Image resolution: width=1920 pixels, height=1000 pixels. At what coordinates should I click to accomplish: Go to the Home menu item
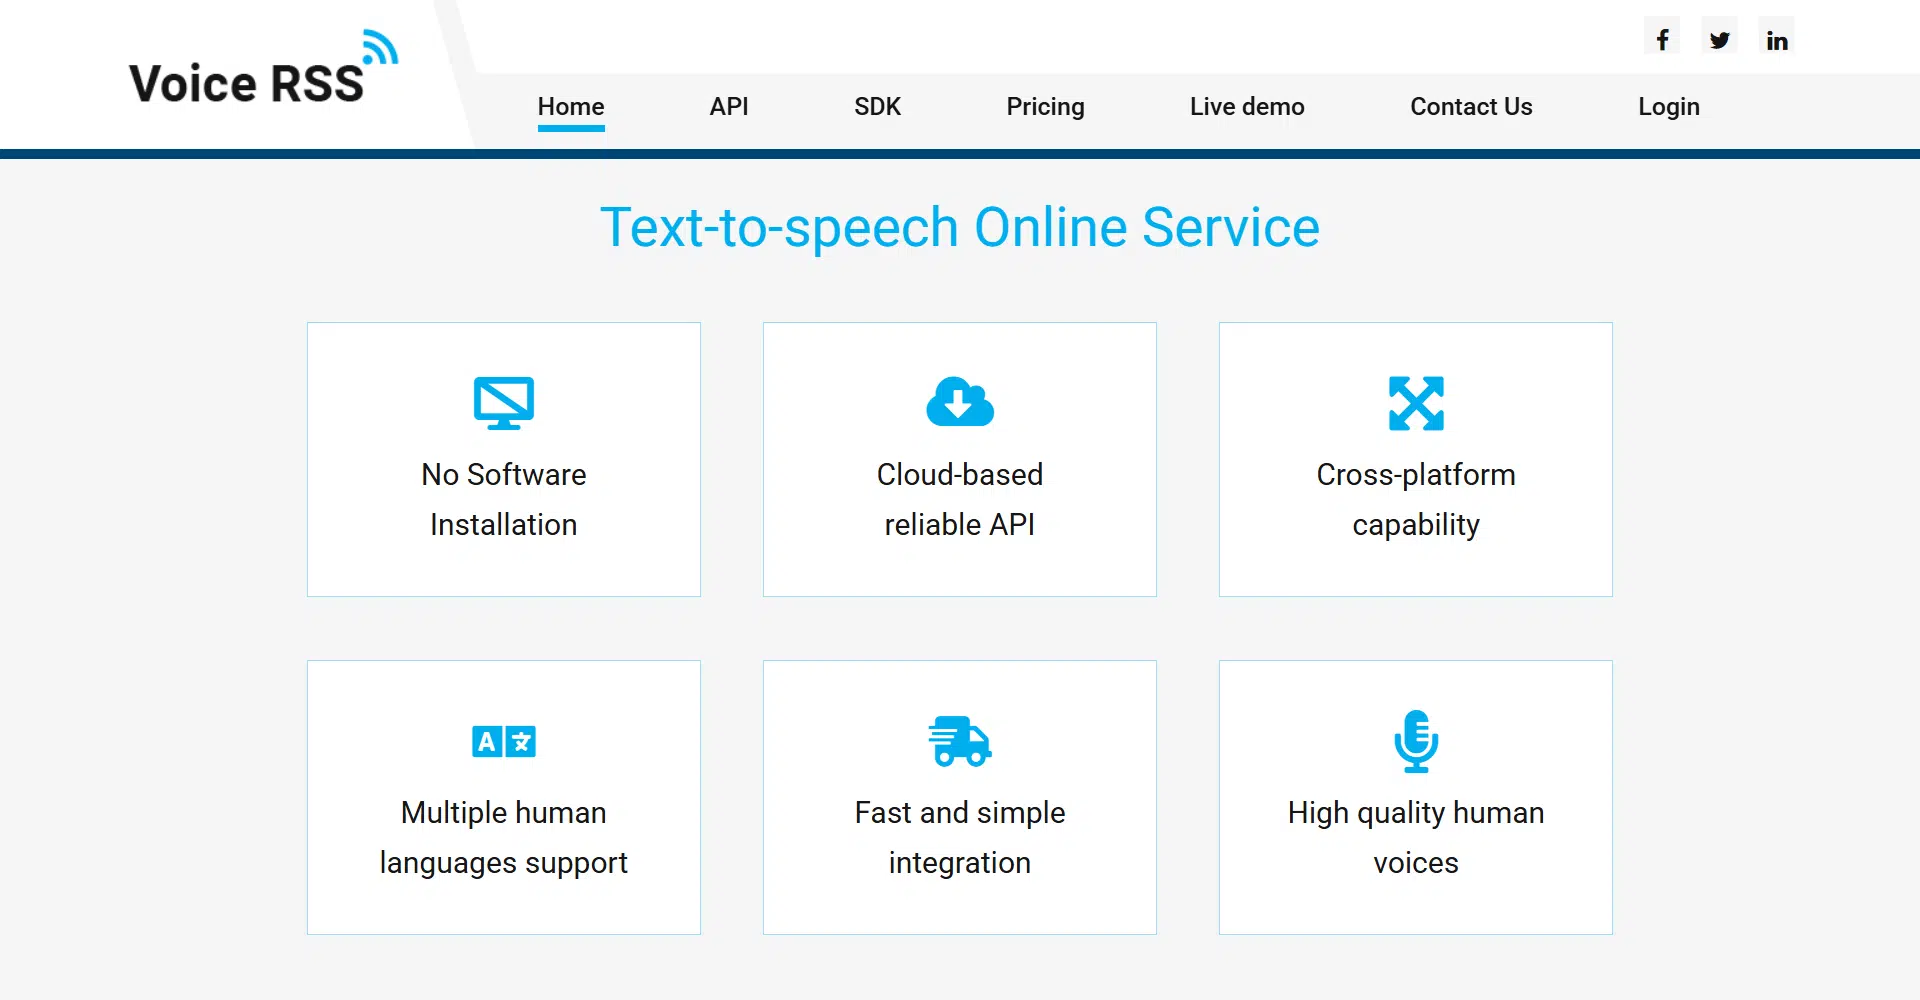pos(571,107)
